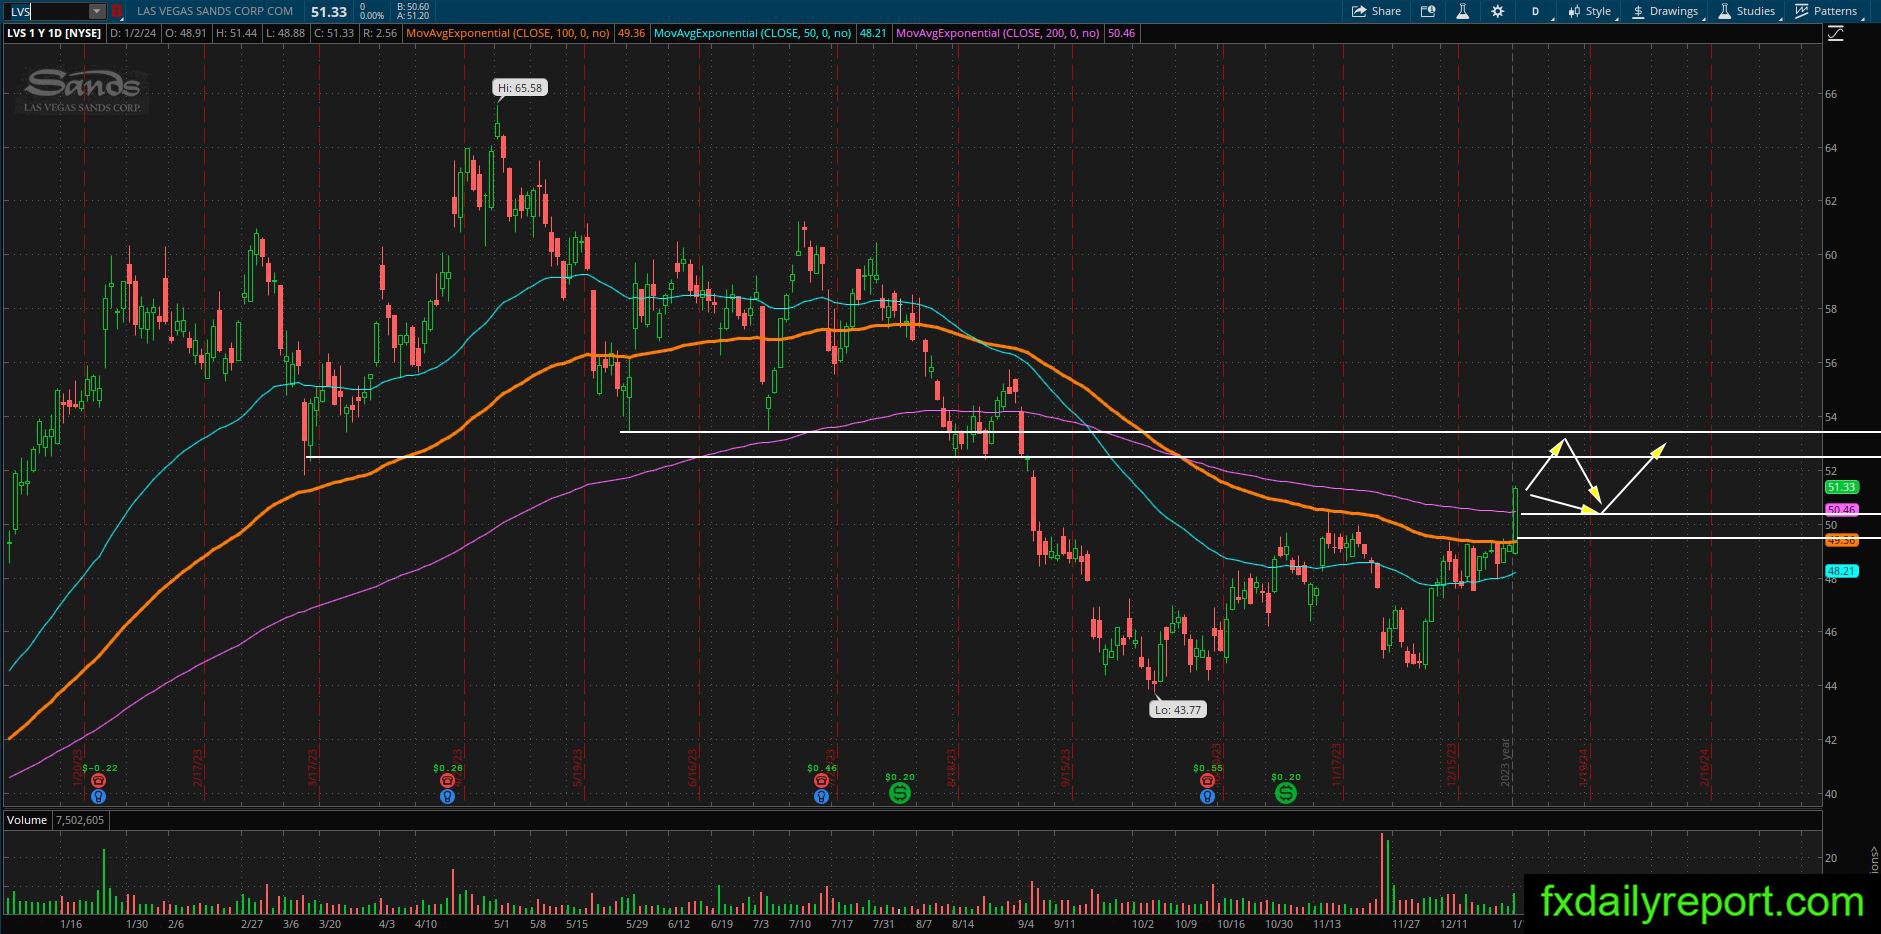This screenshot has width=1881, height=934.
Task: Click the red earnings phone icon under $0.28
Action: tap(447, 780)
